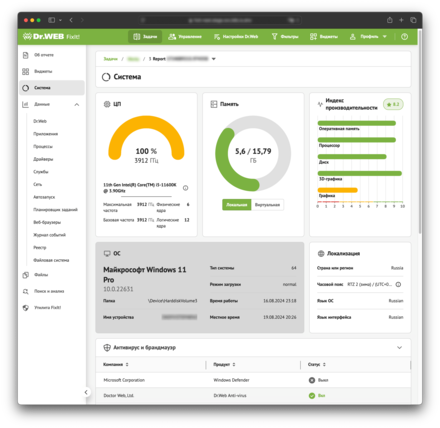The width and height of the screenshot is (440, 428).
Task: Go back with browser back arrow
Action: pos(71,20)
